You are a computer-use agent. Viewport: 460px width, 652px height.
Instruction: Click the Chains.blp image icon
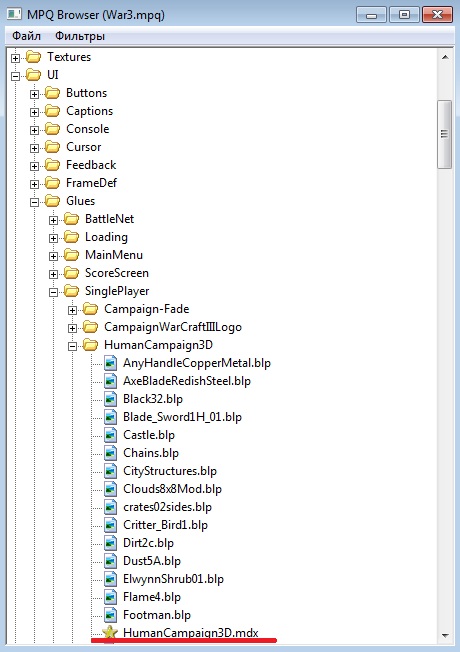tap(110, 453)
